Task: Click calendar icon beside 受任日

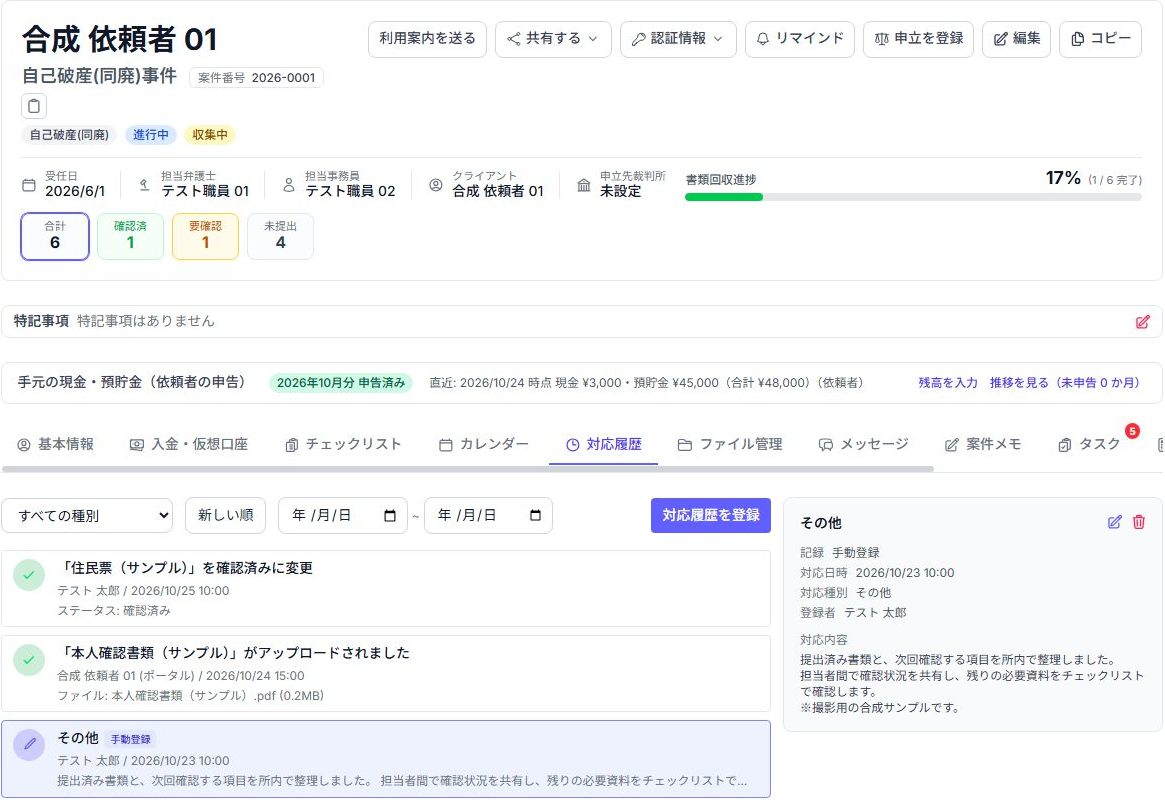Action: [29, 185]
